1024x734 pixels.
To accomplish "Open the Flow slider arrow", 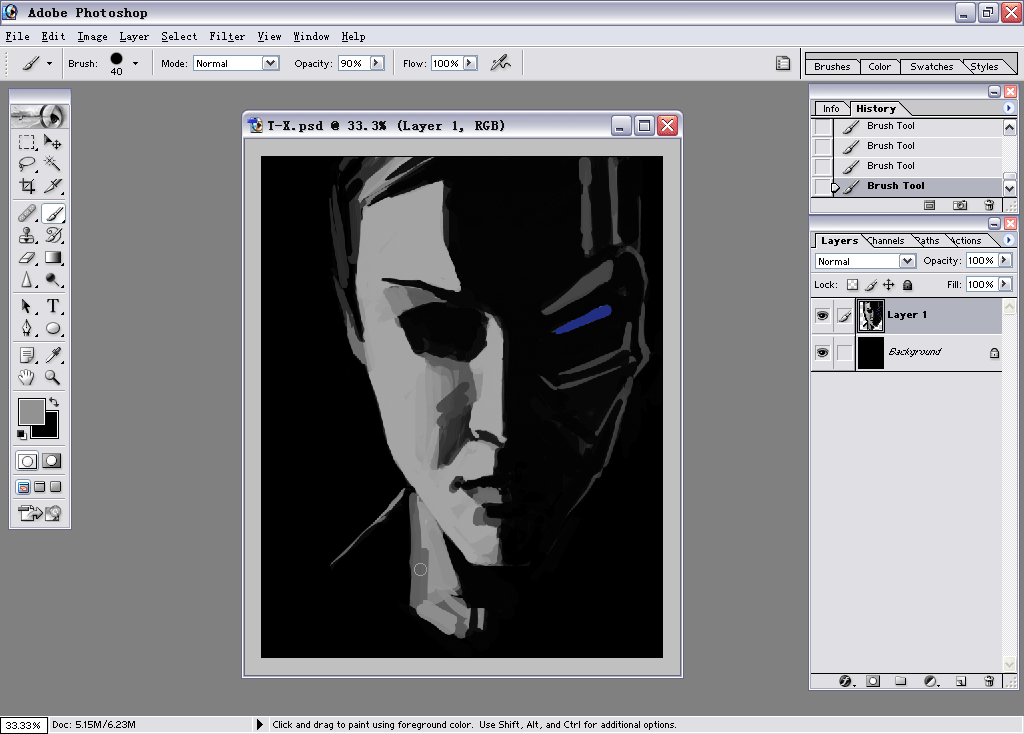I will (470, 63).
